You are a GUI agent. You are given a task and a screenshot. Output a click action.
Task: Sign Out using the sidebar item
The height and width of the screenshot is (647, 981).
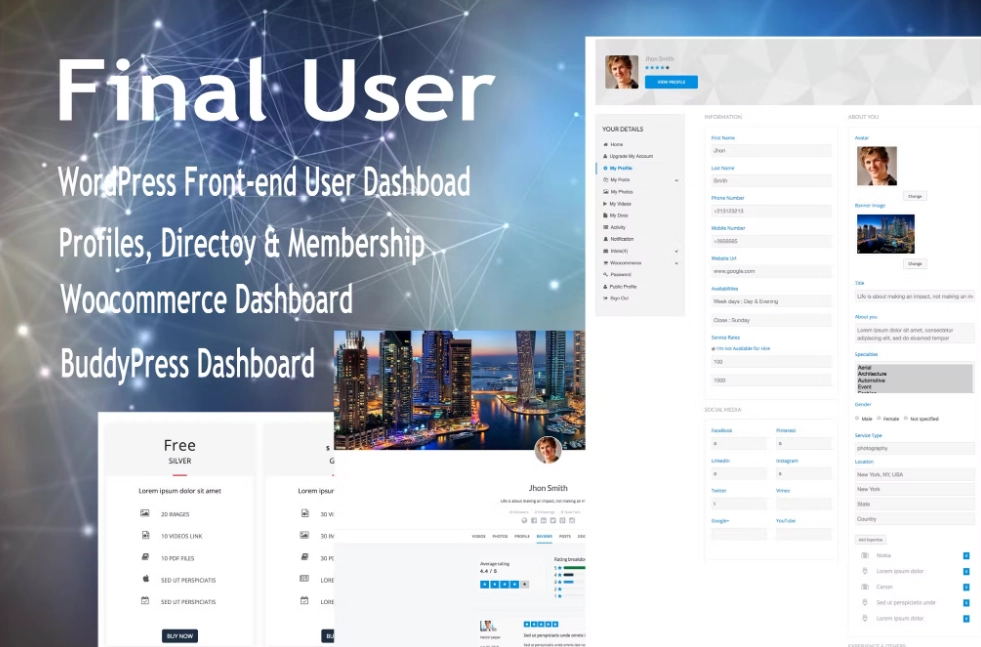pos(619,298)
